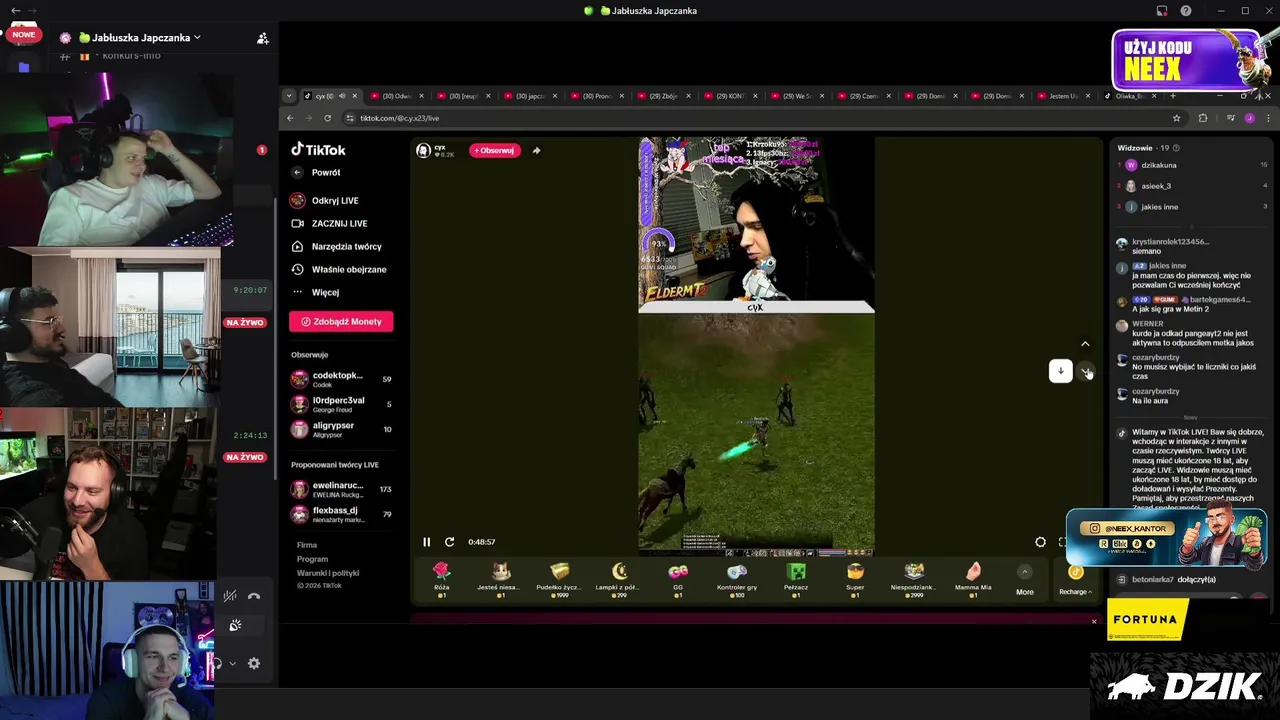Screen dimensions: 1280x720
Task: Jump to the newest chat messages
Action: tap(1061, 371)
